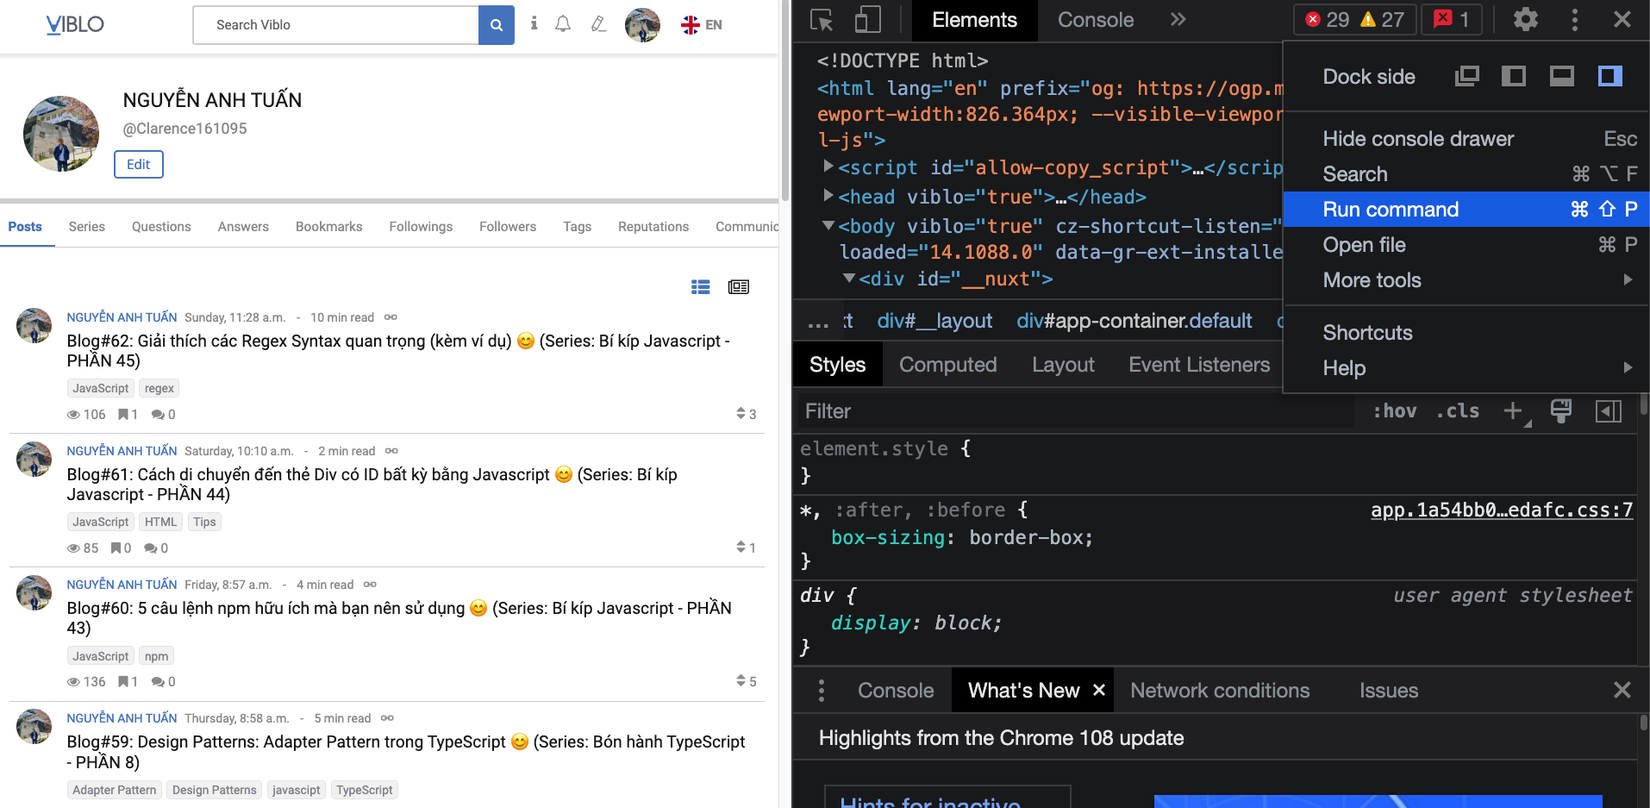The height and width of the screenshot is (808, 1650).
Task: Click the DevTools three-dot customize menu
Action: [1575, 20]
